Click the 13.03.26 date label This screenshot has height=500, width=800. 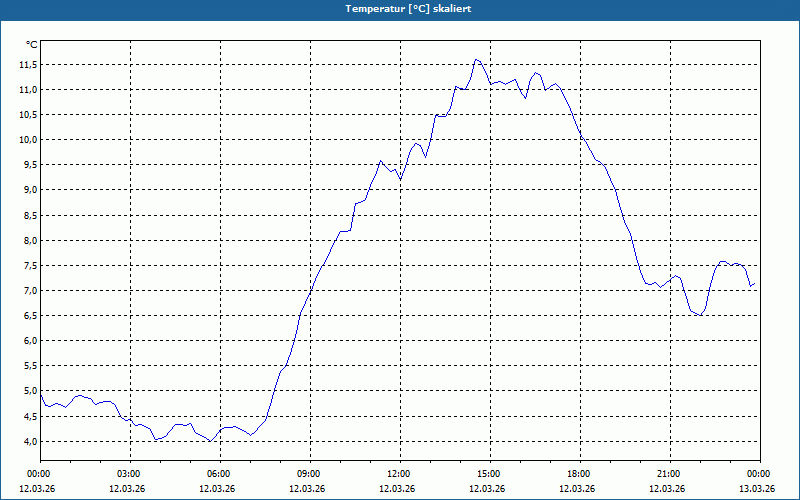coord(757,488)
